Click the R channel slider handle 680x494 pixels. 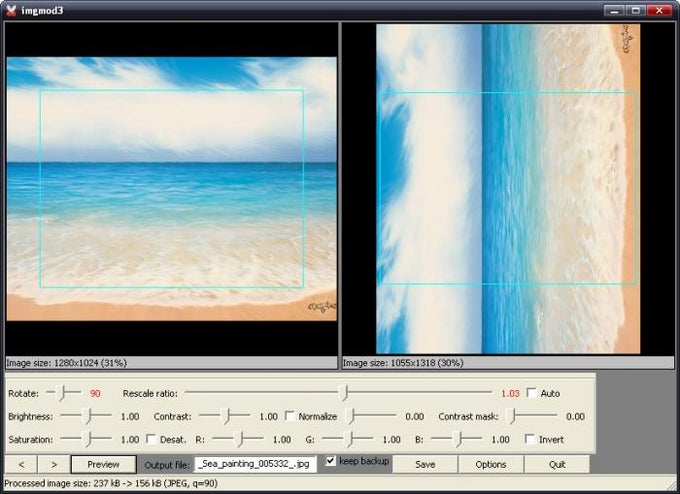(240, 439)
